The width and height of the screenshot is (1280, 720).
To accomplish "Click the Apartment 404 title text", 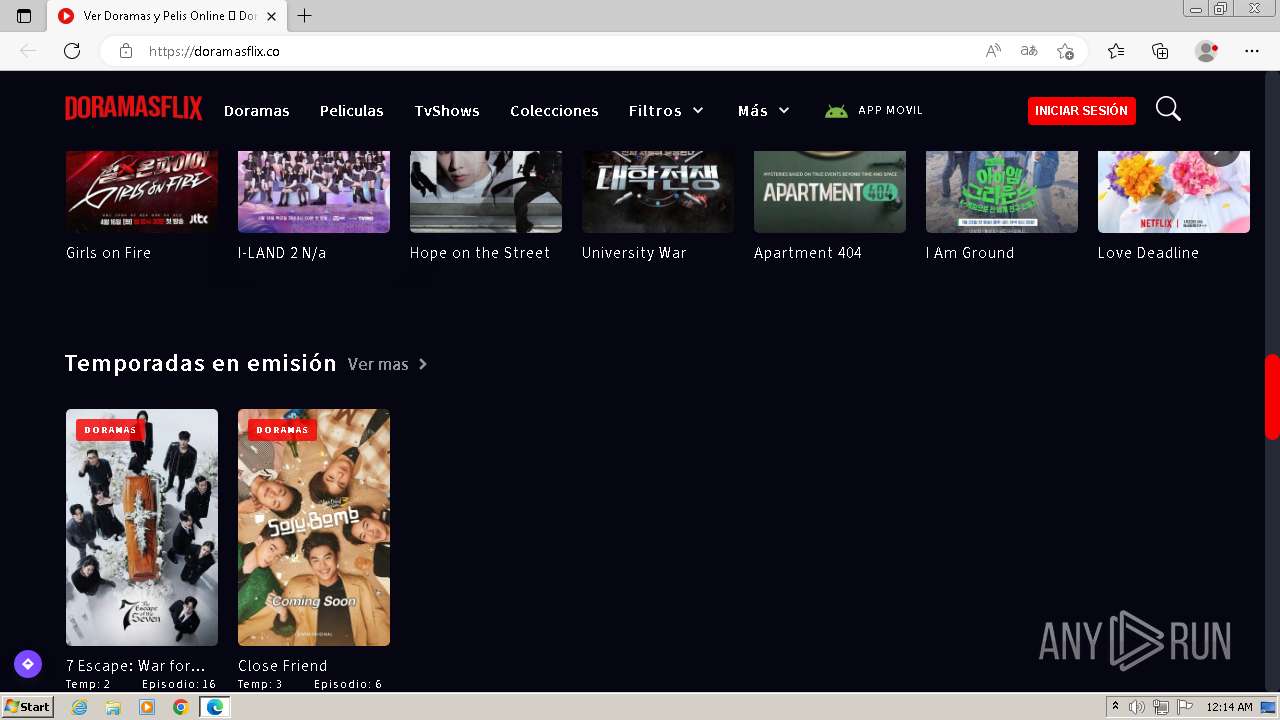I will pos(808,253).
